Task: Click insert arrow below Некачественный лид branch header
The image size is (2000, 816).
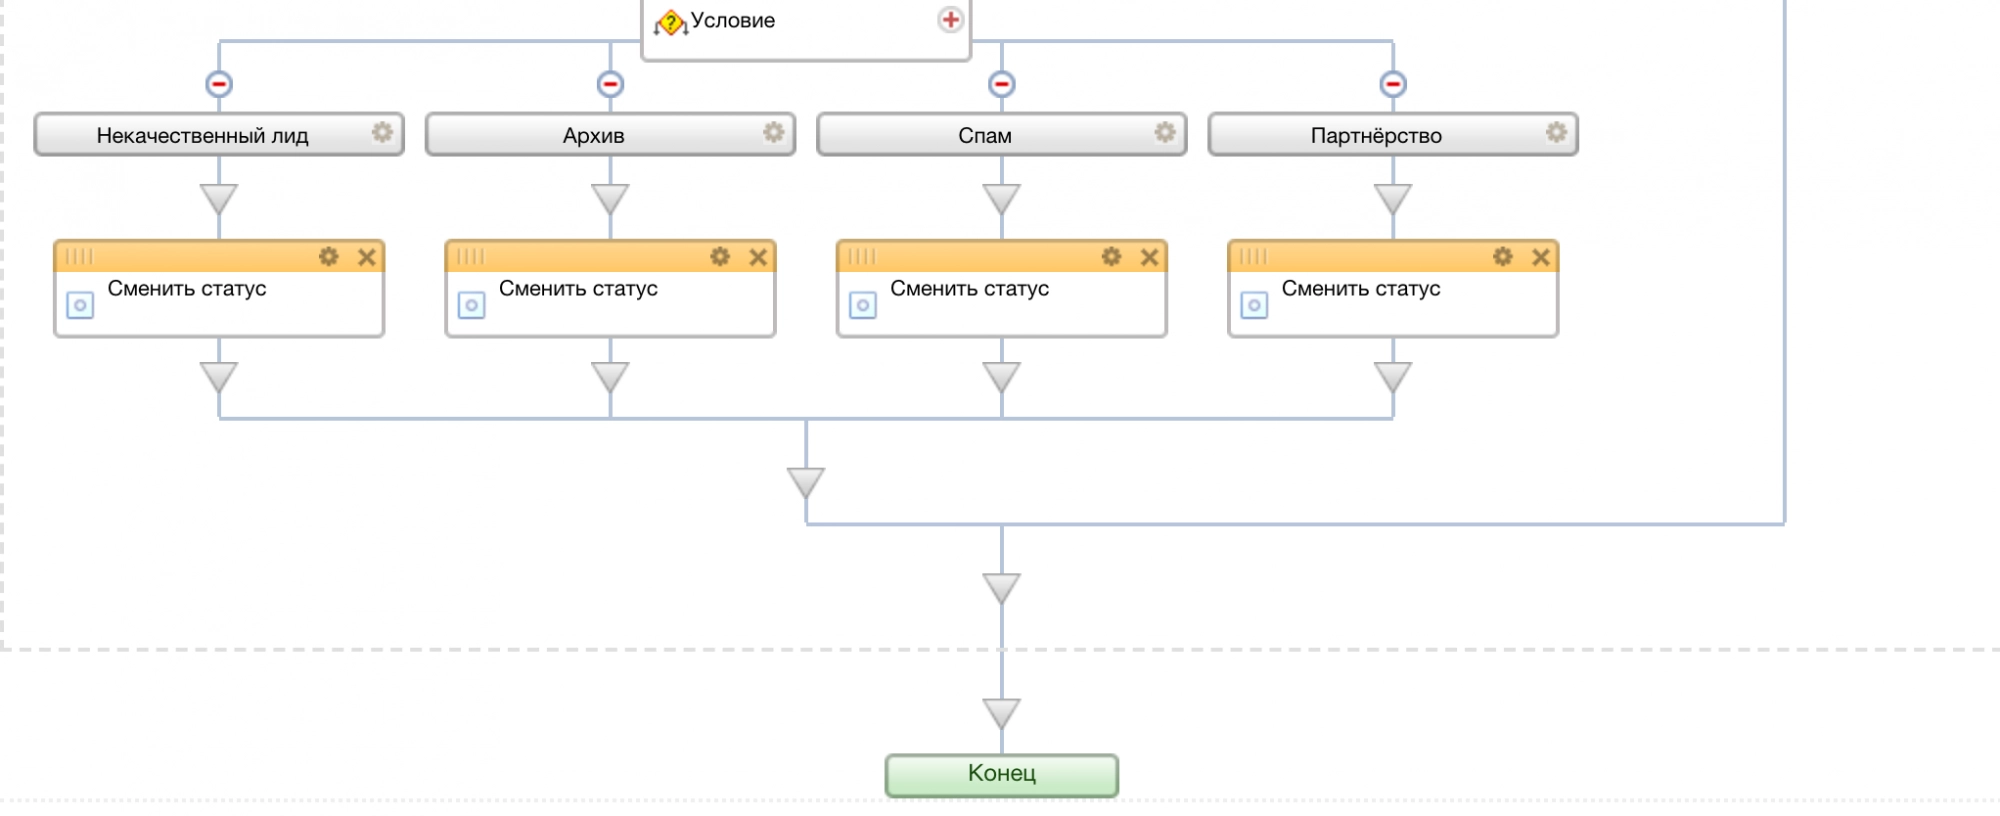Action: (219, 199)
